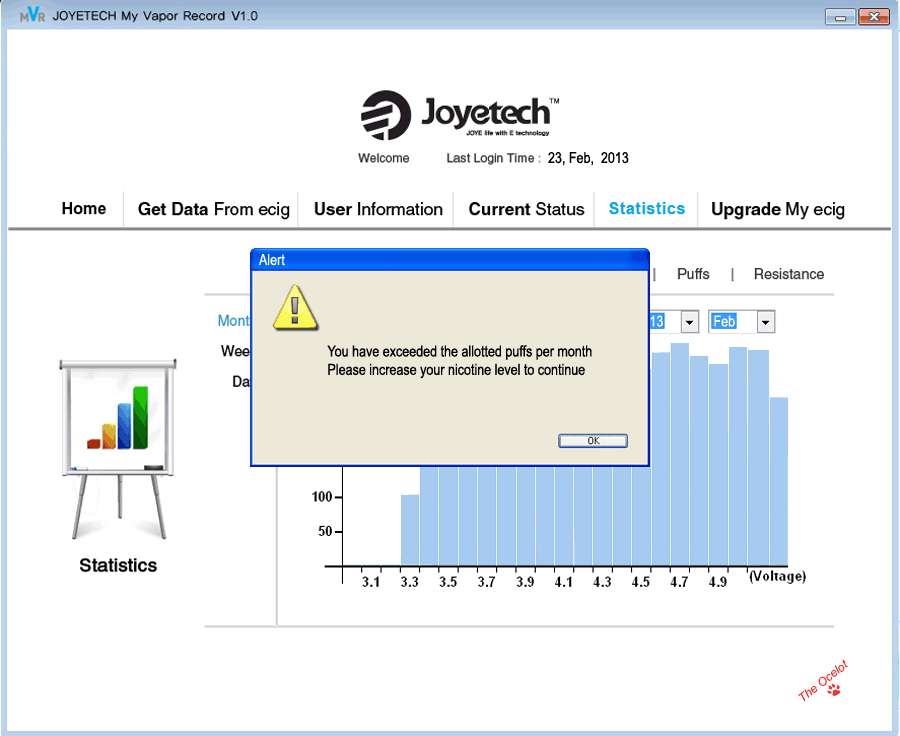Click the 4.1 voltage axis label
This screenshot has width=900, height=736.
pos(564,582)
